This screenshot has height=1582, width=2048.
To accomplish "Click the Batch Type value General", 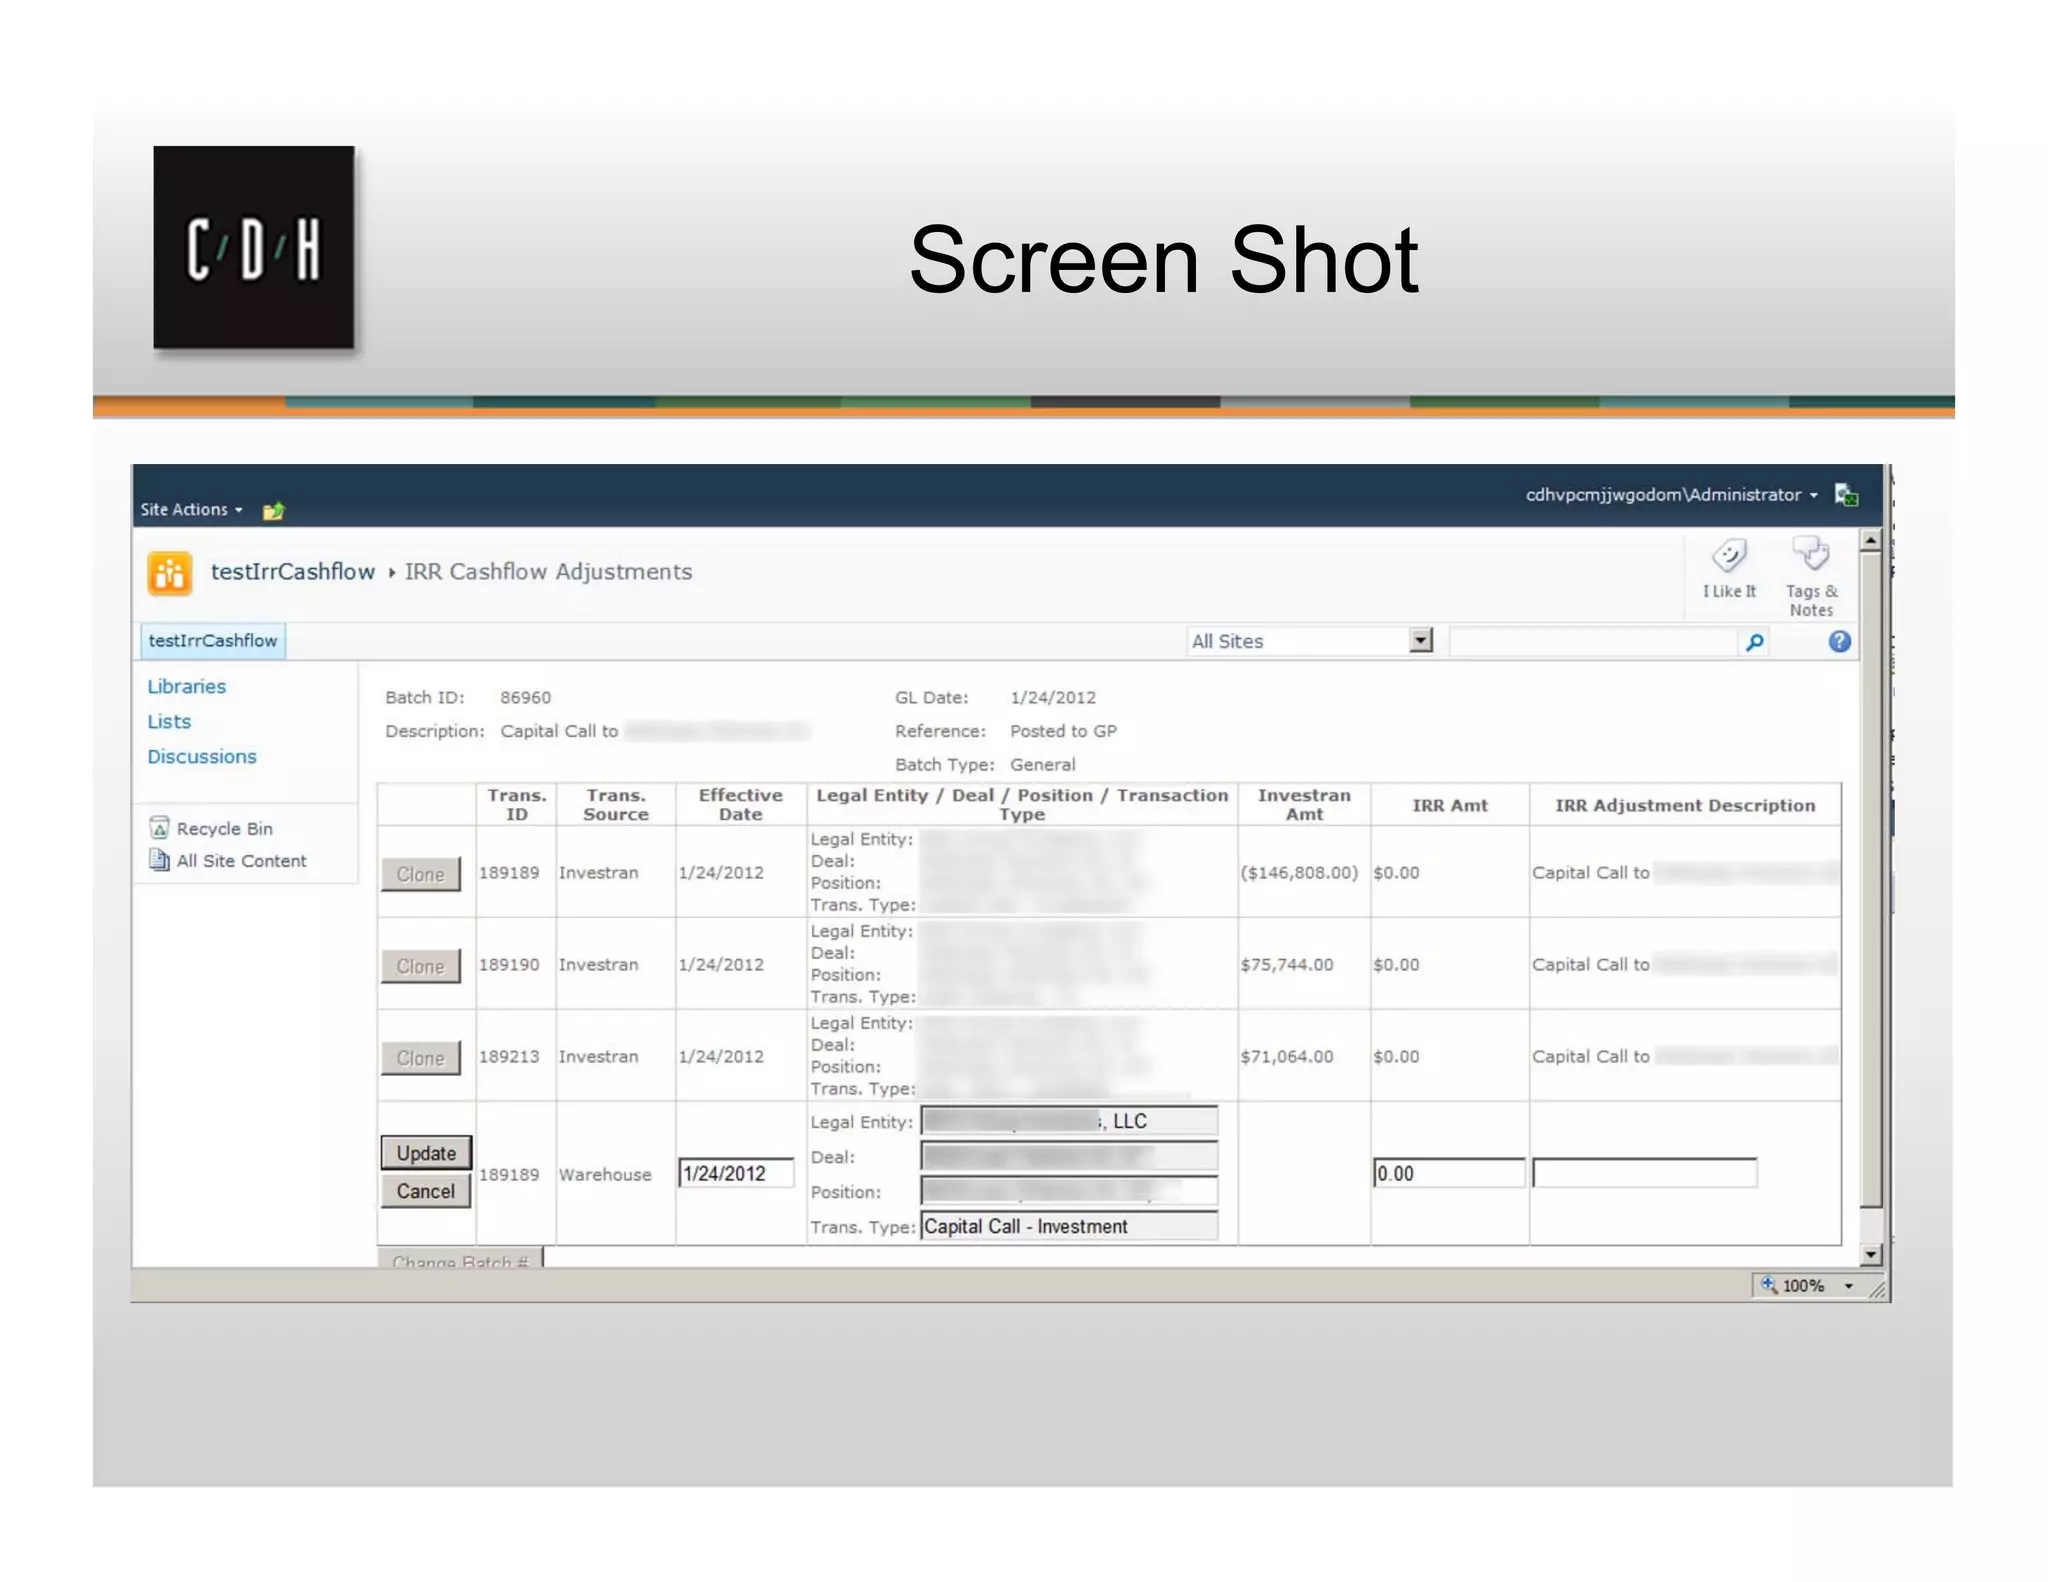I will (x=1042, y=764).
